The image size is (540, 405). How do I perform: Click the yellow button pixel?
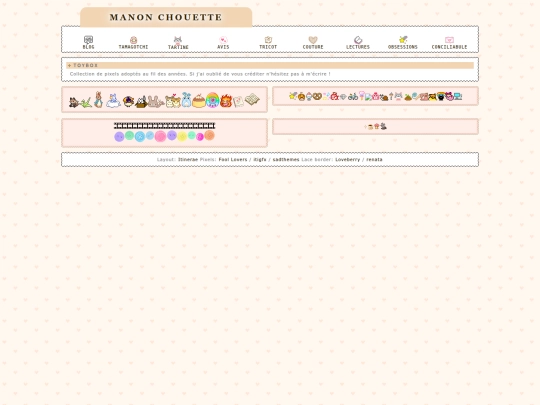point(182,137)
